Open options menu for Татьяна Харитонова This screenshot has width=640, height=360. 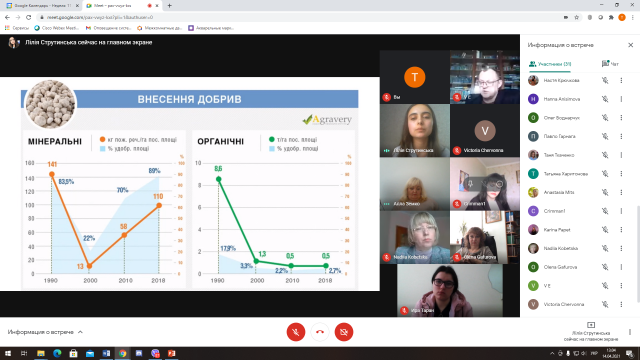tap(621, 174)
